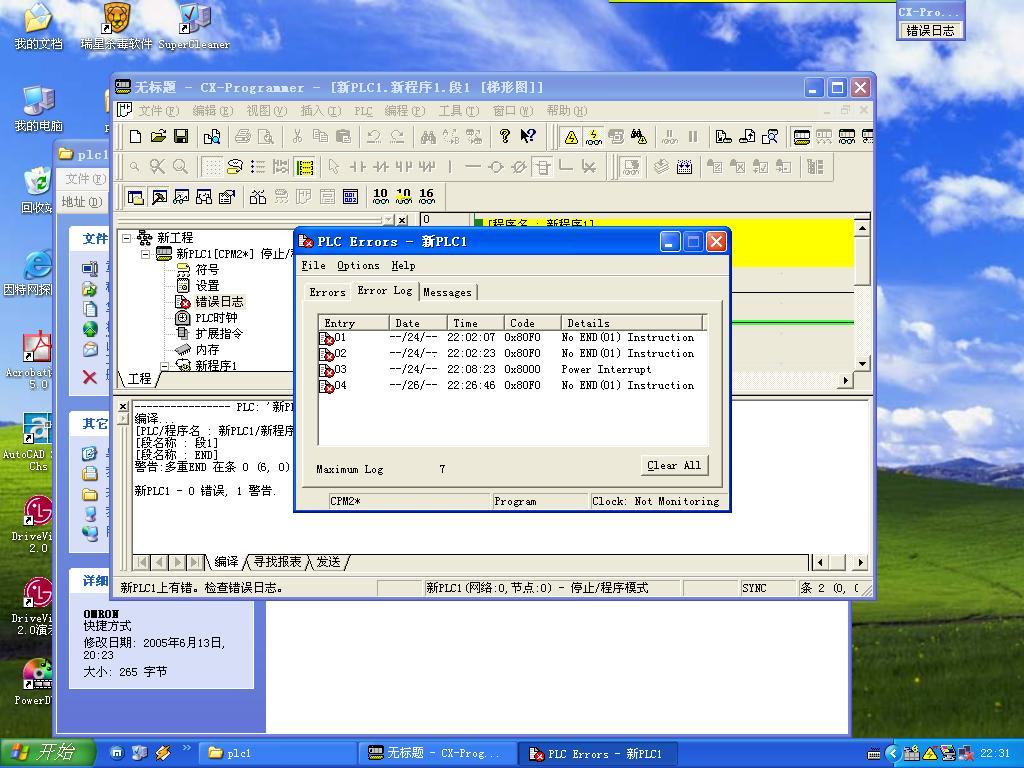Click the Transfer from PLC icon

[746, 136]
